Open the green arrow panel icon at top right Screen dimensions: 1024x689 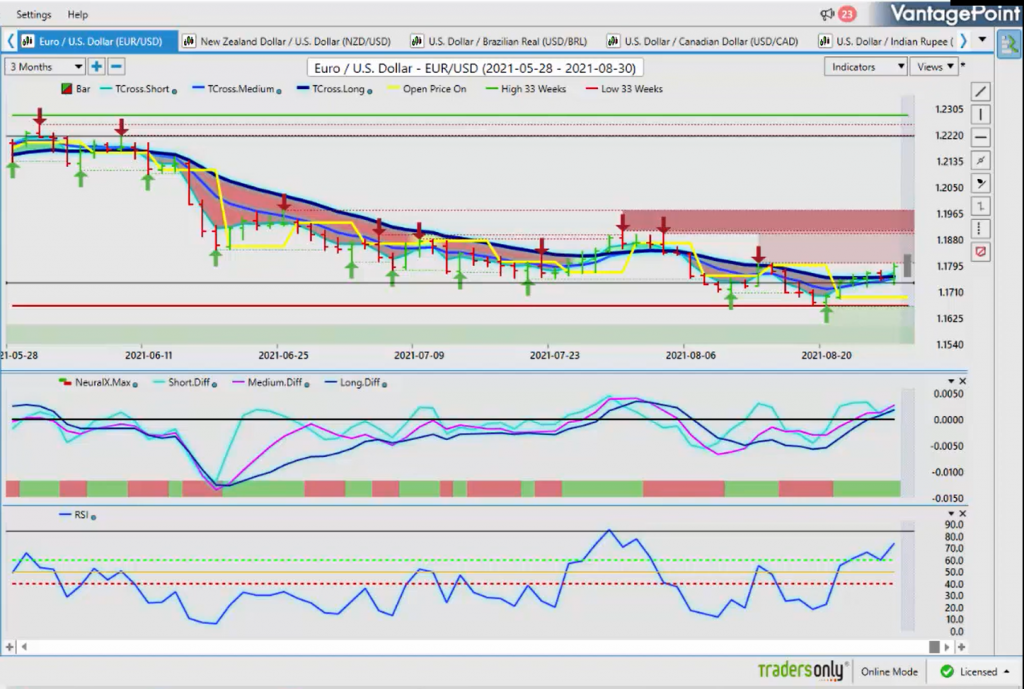[x=1009, y=44]
